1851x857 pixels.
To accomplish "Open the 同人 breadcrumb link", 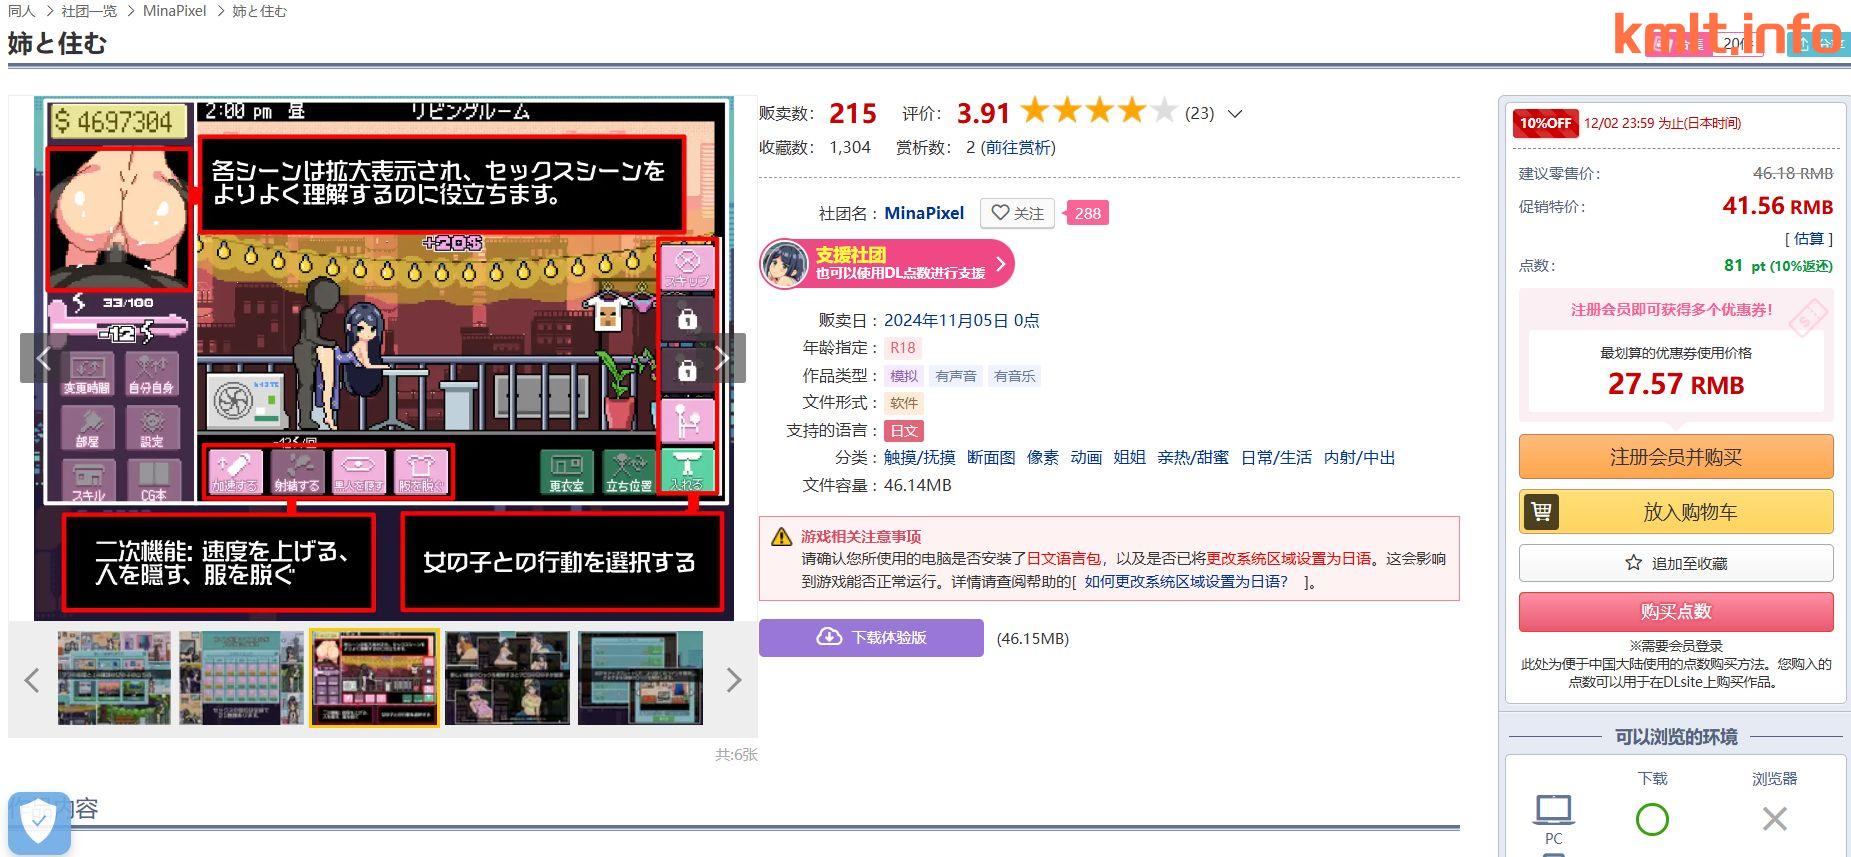I will [x=21, y=11].
